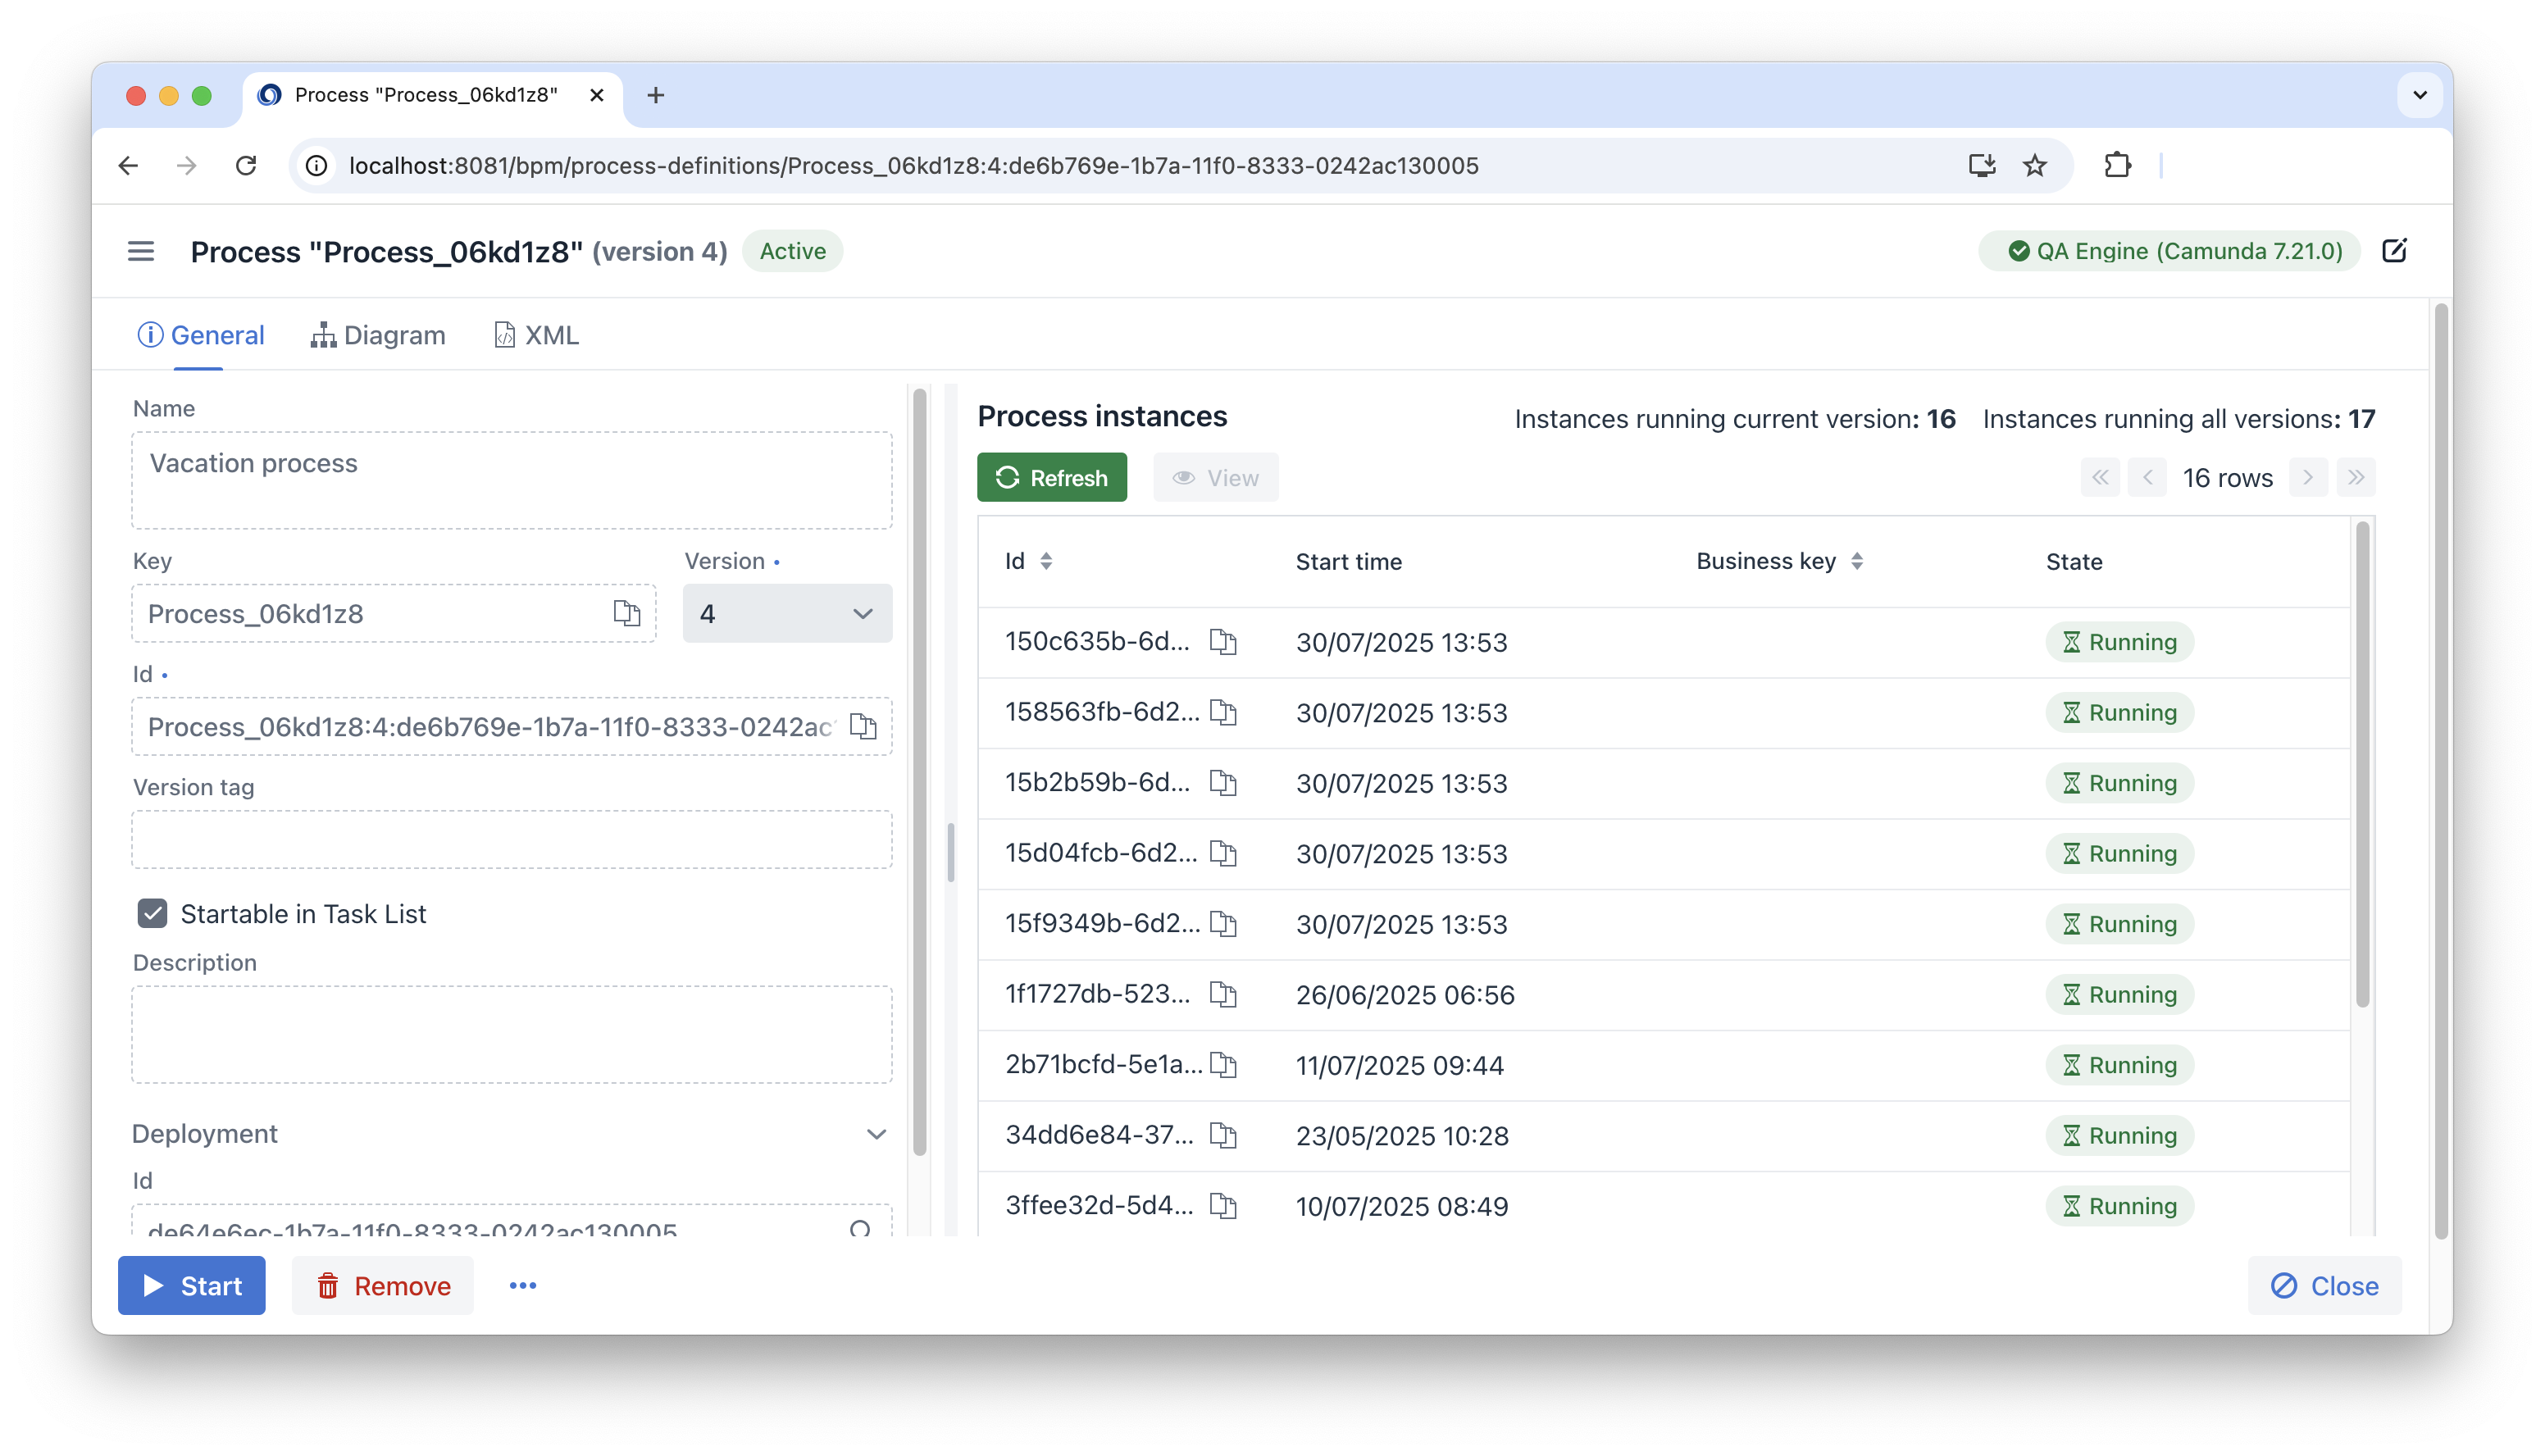Open more actions ellipsis menu
The height and width of the screenshot is (1456, 2545).
(522, 1285)
